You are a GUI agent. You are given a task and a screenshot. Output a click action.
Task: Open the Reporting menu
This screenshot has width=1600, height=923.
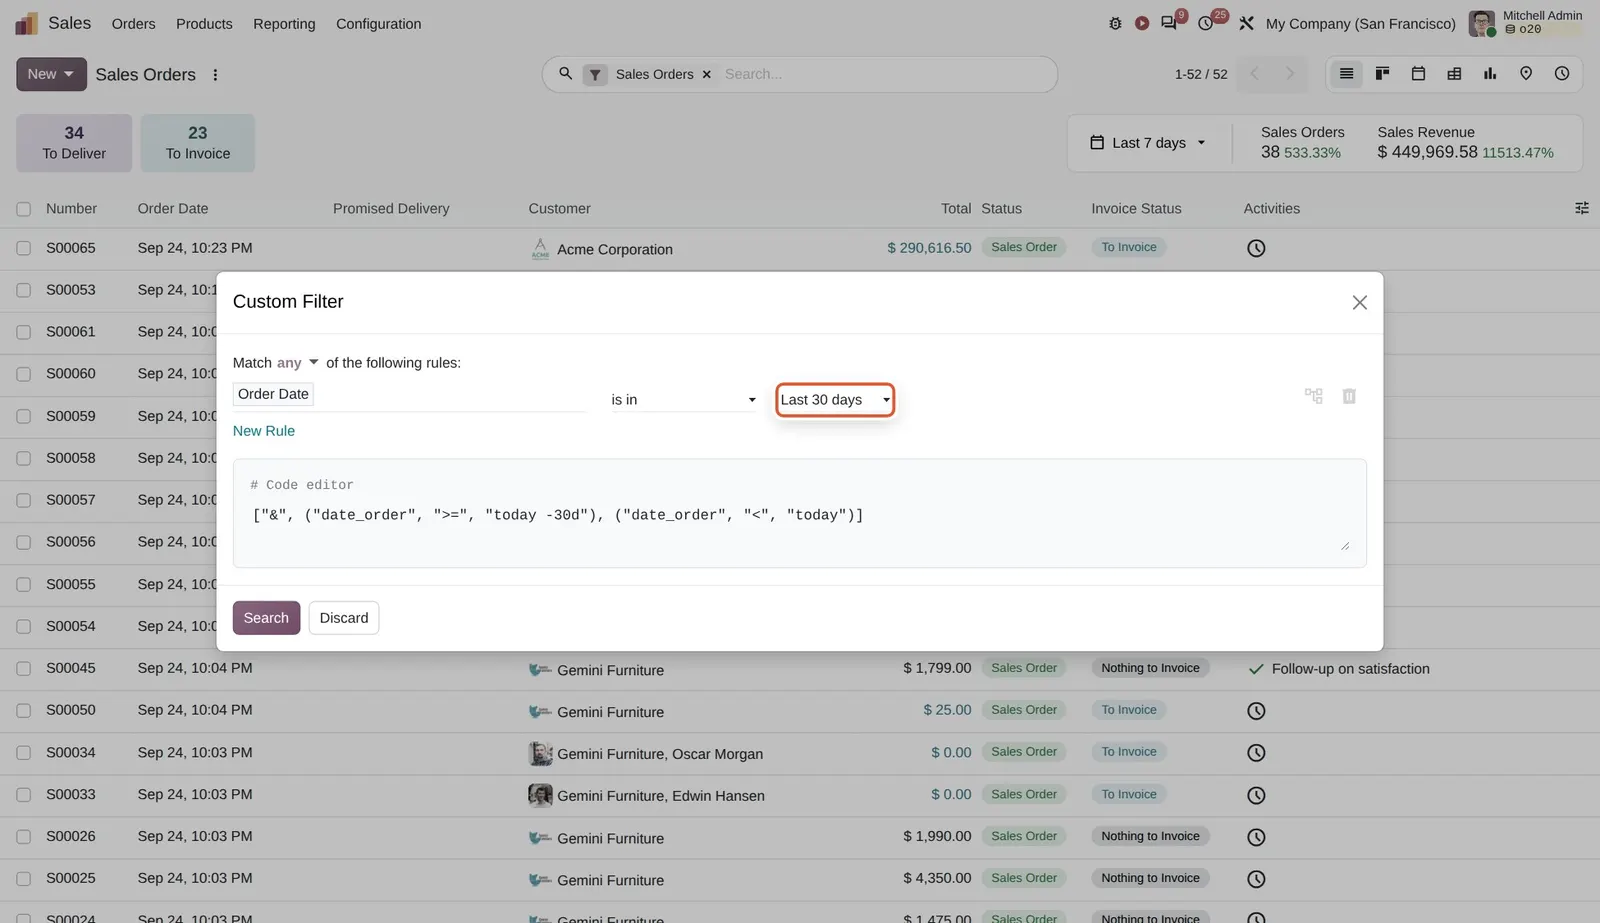pos(284,23)
